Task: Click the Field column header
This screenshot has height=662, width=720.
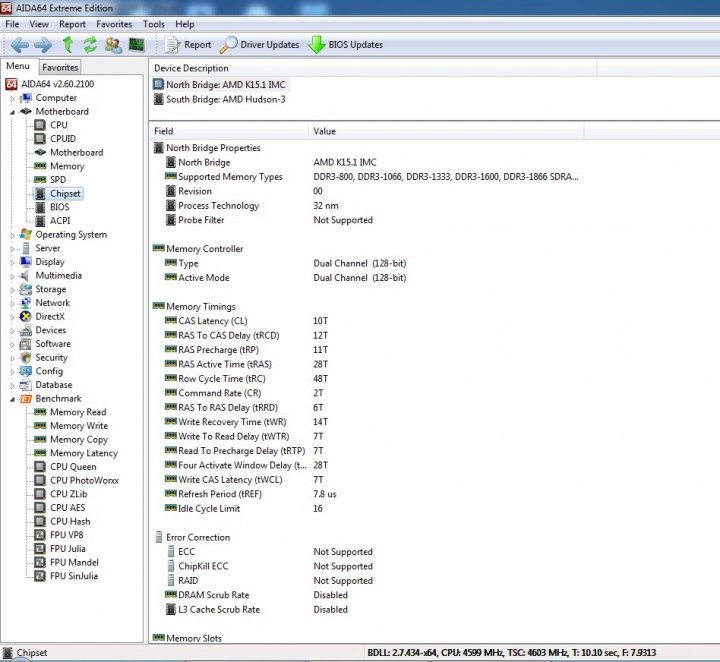Action: 229,131
